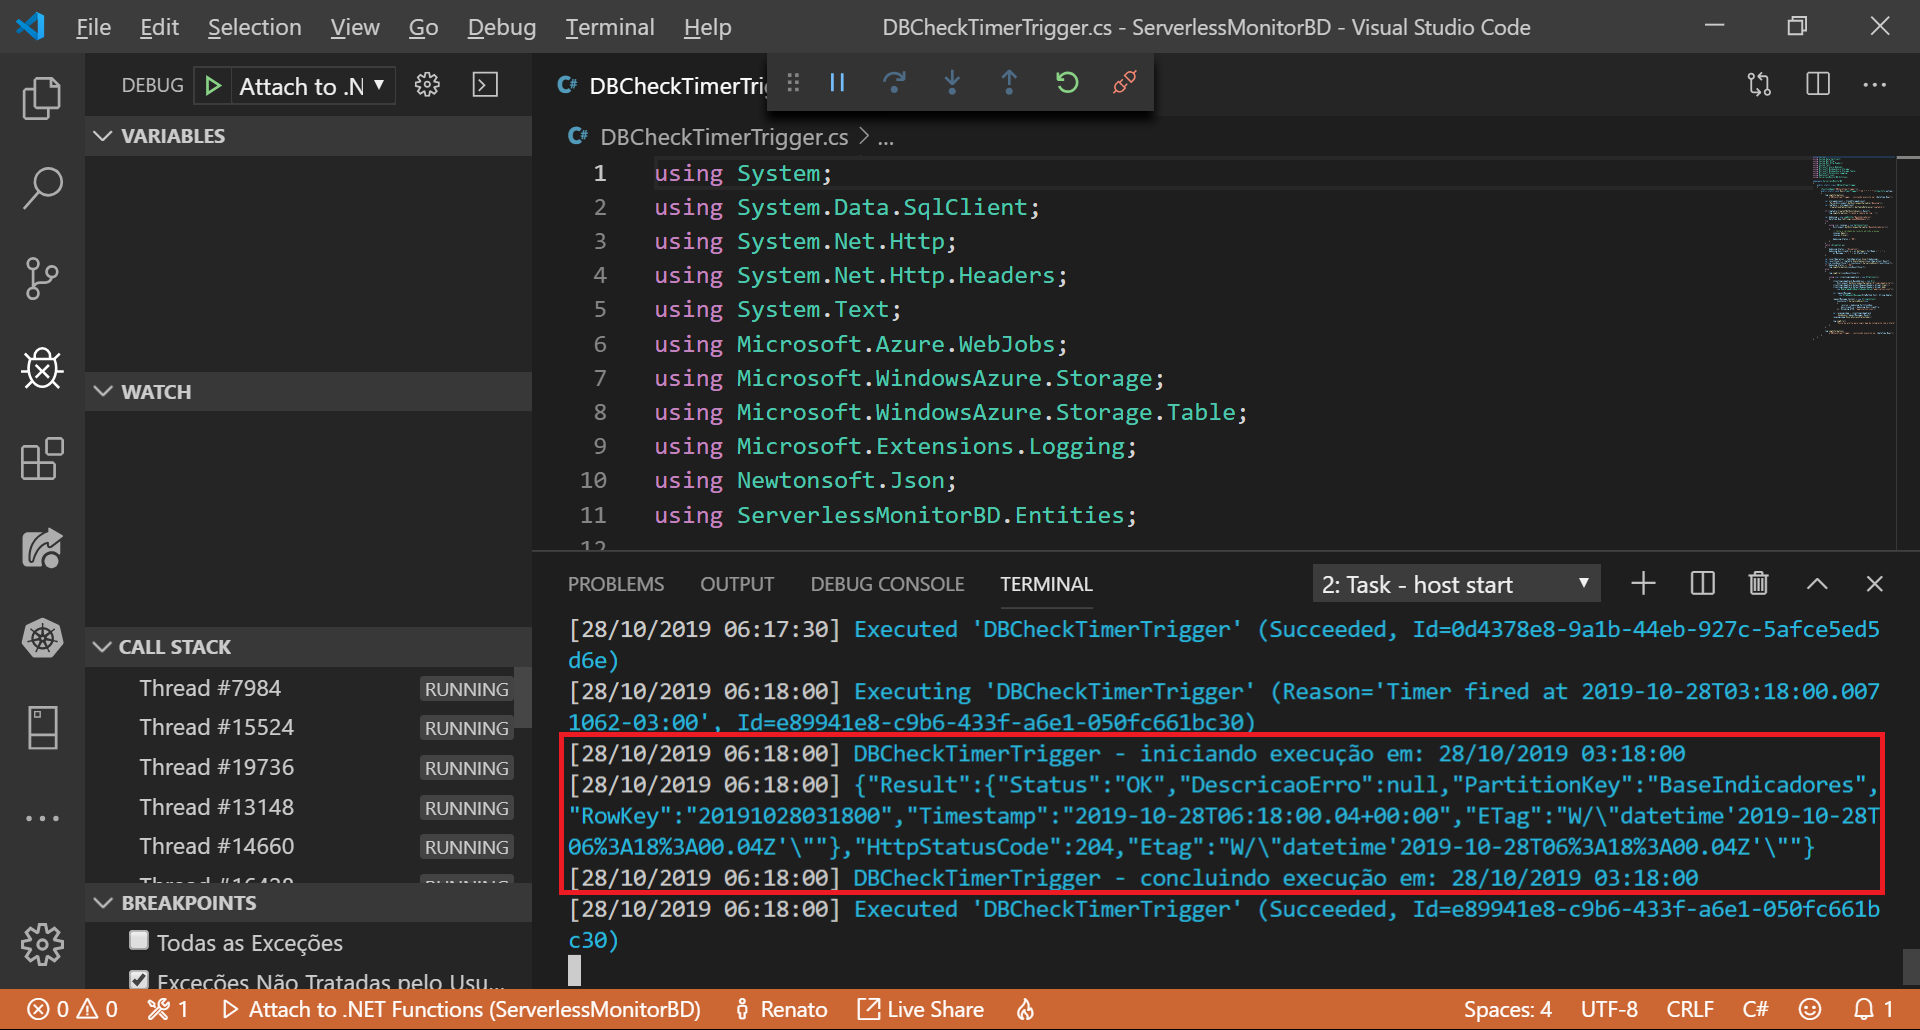1920x1030 pixels.
Task: Disable Exceções Não Tratadas pelo Usuário
Action: pyautogui.click(x=139, y=980)
